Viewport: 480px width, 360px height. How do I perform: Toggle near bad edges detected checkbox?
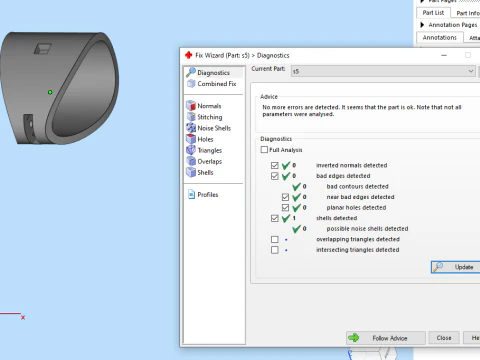(x=285, y=197)
